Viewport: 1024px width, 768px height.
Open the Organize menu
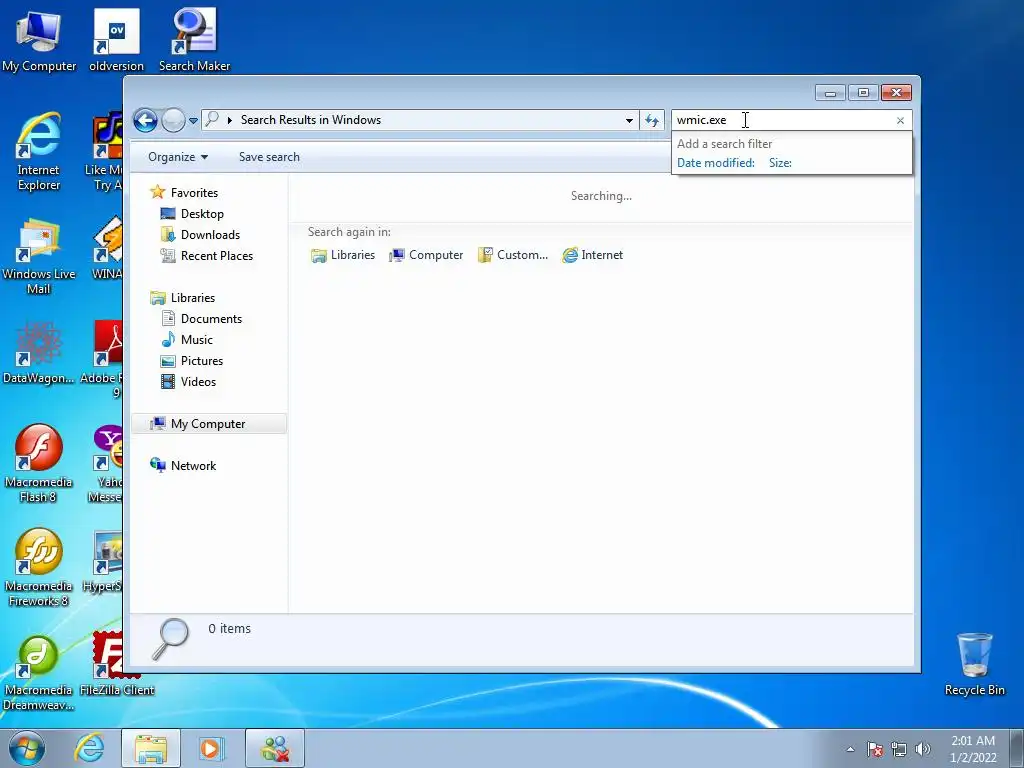click(178, 157)
